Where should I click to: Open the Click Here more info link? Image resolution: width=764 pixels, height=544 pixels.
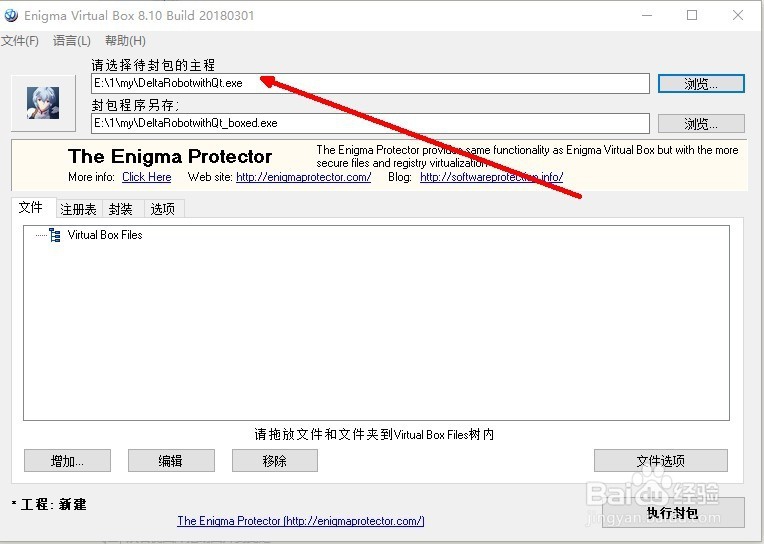pyautogui.click(x=147, y=177)
